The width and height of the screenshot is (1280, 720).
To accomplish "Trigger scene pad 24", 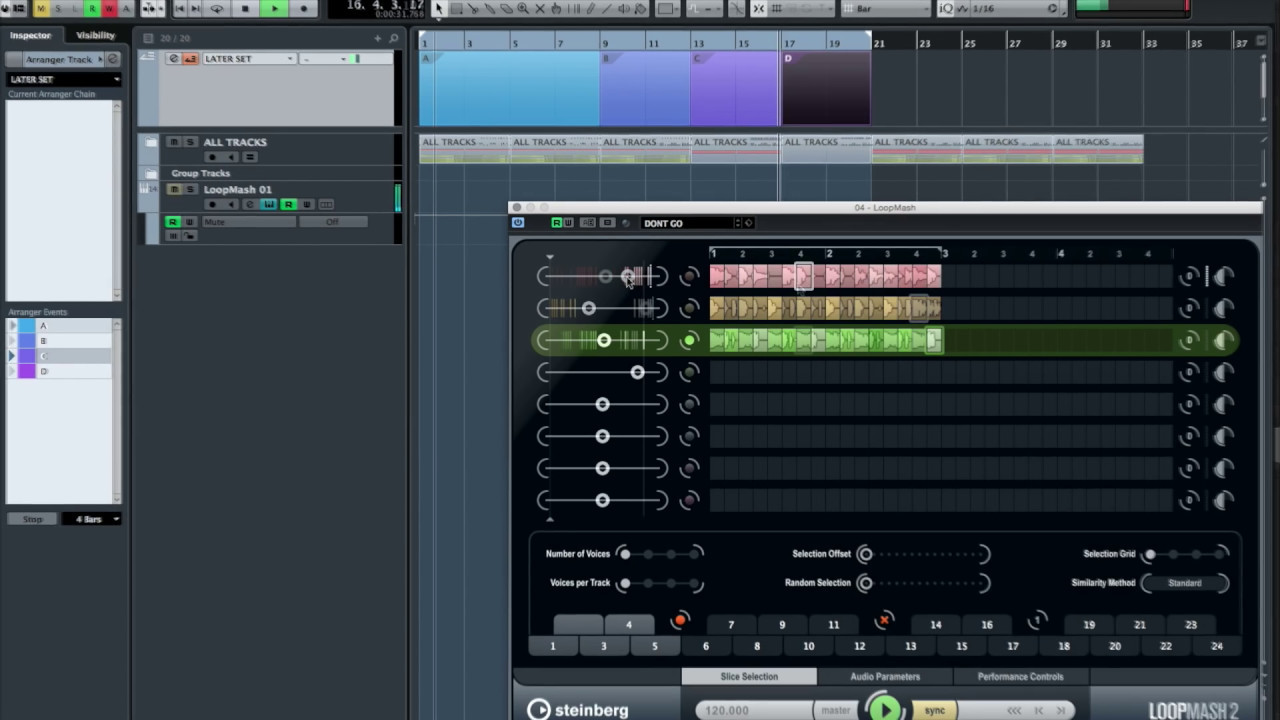I will pyautogui.click(x=1217, y=646).
